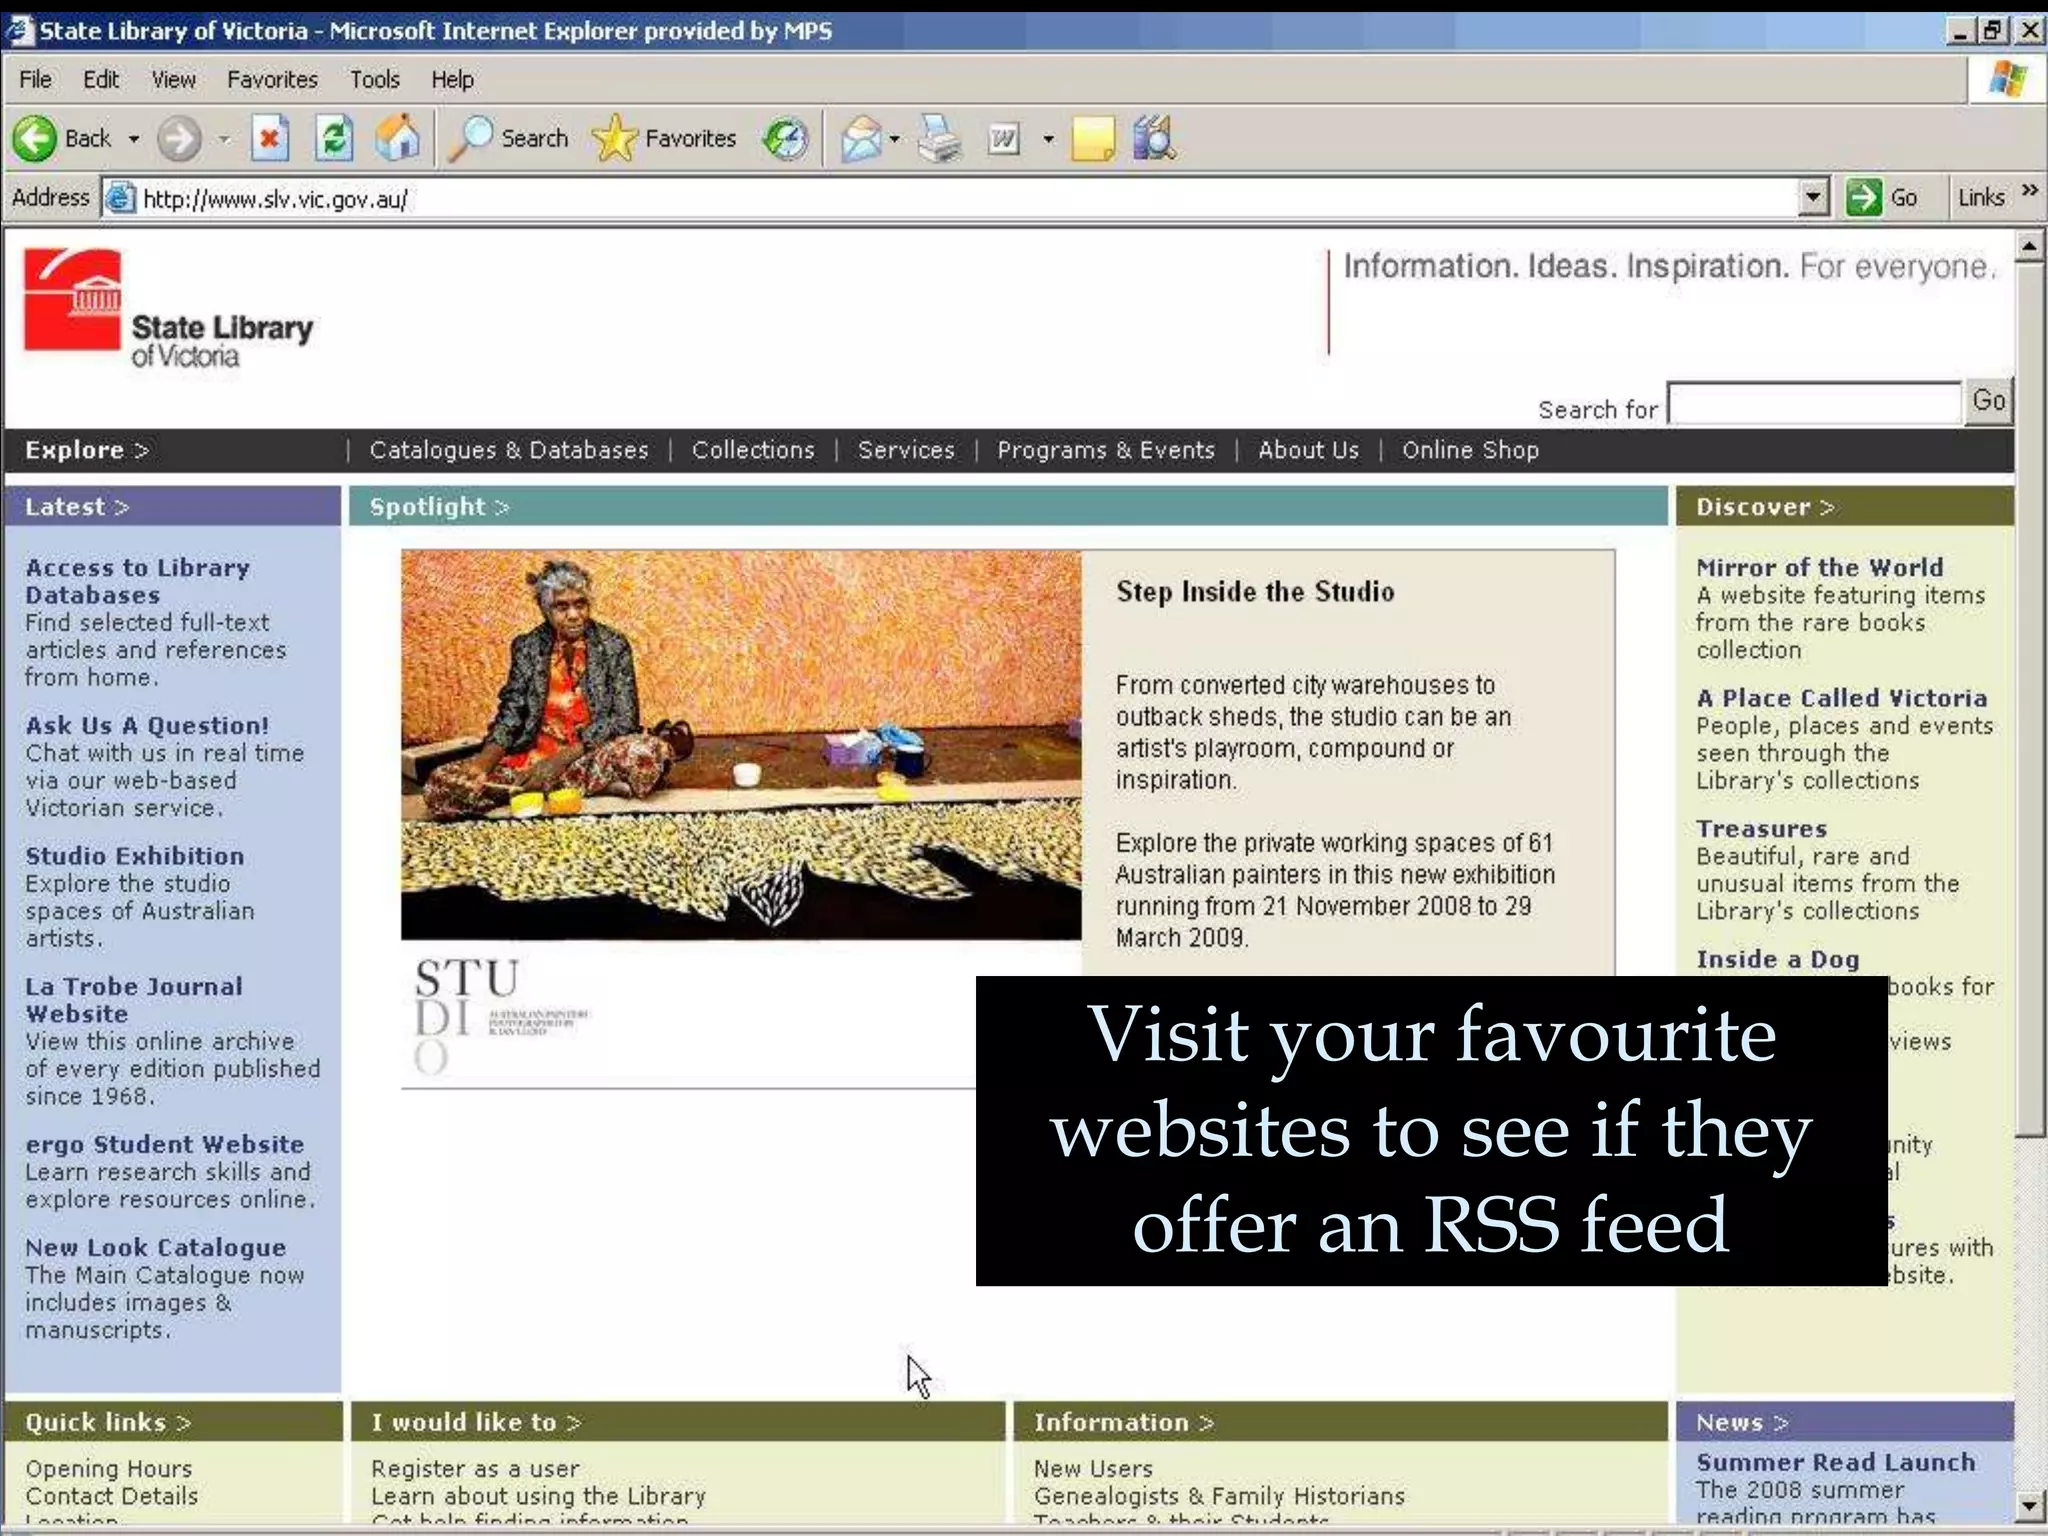Open the Help menu
This screenshot has width=2048, height=1536.
click(x=452, y=79)
